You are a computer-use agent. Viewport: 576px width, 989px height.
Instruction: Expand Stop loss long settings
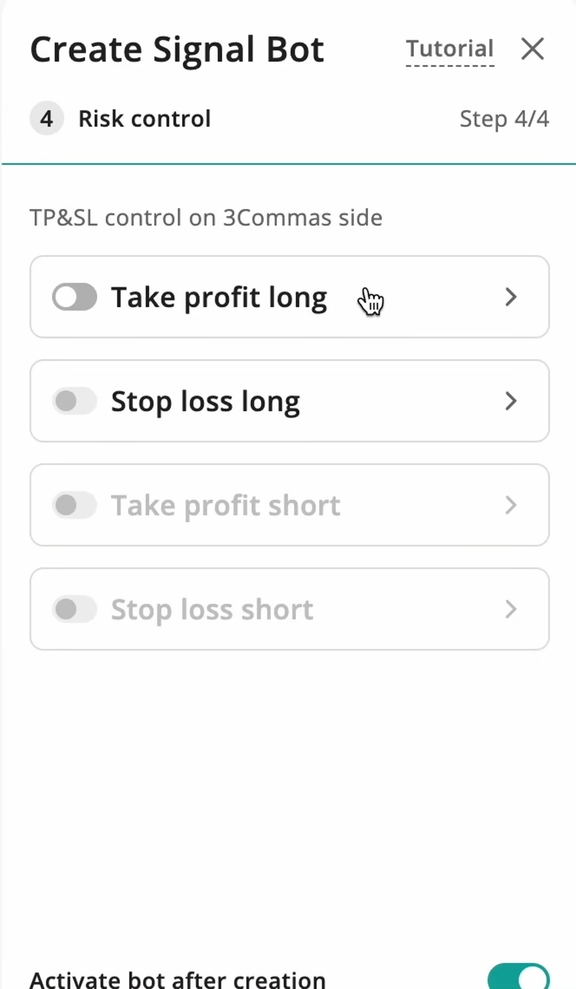click(x=510, y=401)
